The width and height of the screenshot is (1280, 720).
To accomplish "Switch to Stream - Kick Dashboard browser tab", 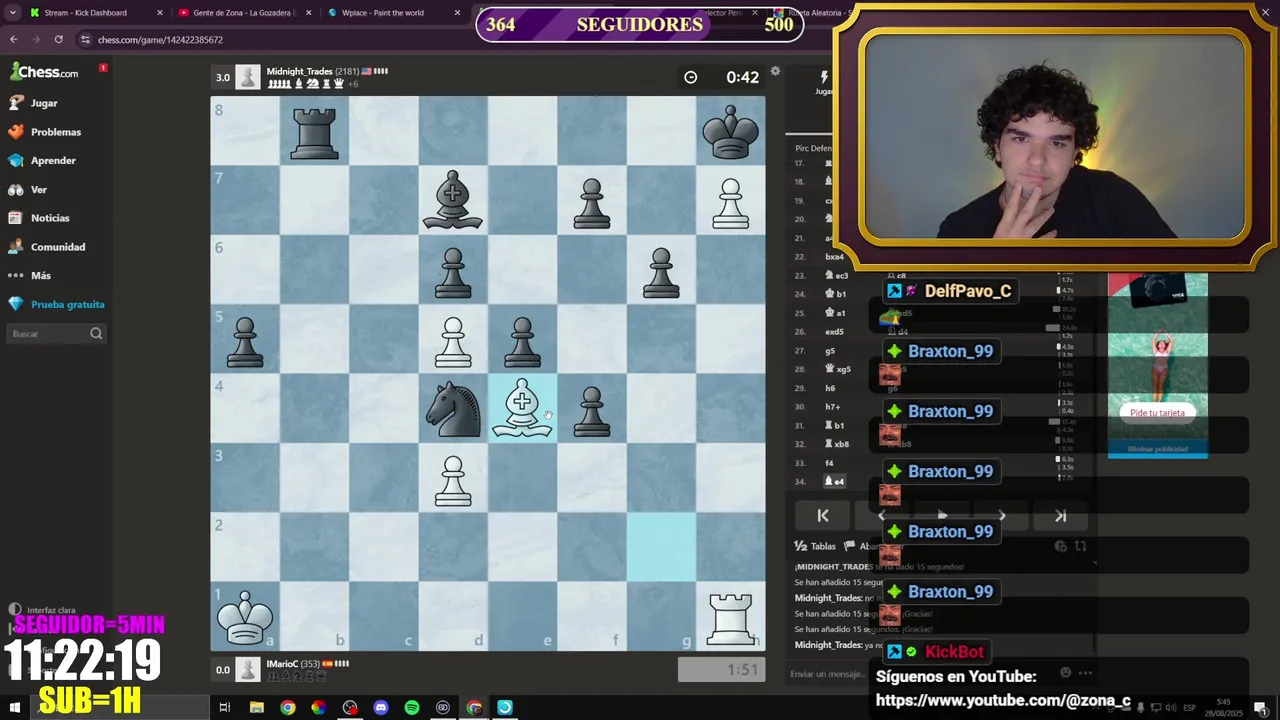I will point(85,13).
